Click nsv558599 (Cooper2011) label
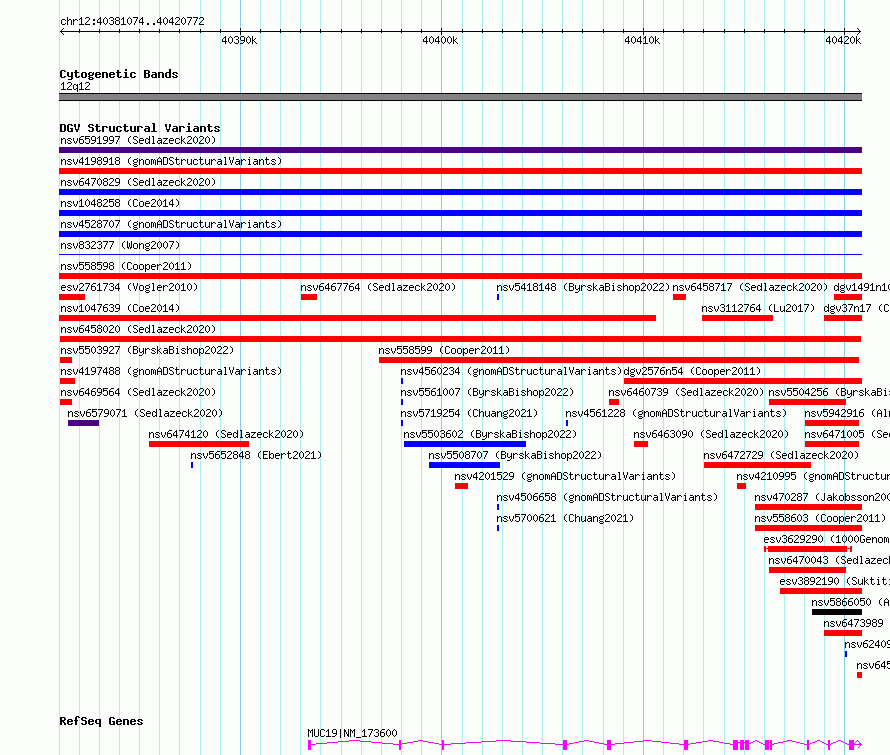Screen dimensions: 890x755 pyautogui.click(x=444, y=350)
